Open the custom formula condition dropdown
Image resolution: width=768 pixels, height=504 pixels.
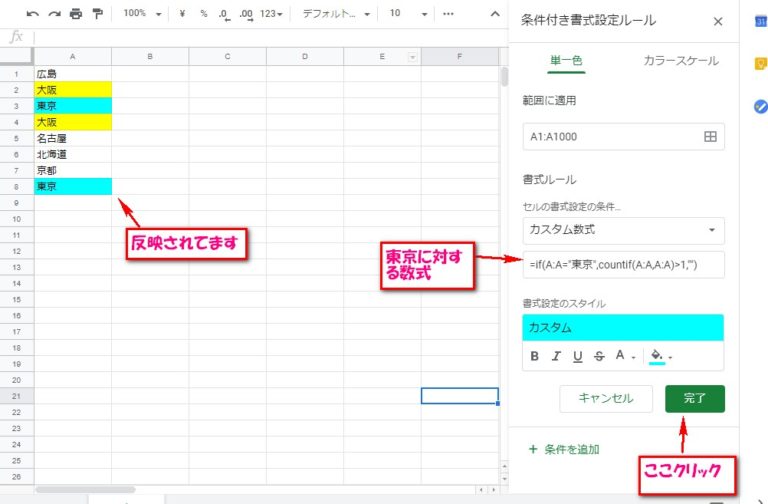point(623,230)
